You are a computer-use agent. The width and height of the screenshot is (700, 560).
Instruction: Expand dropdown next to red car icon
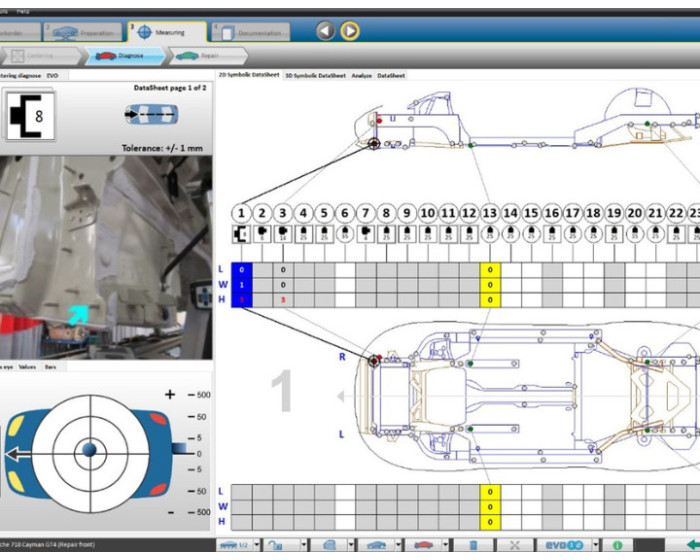(x=445, y=545)
